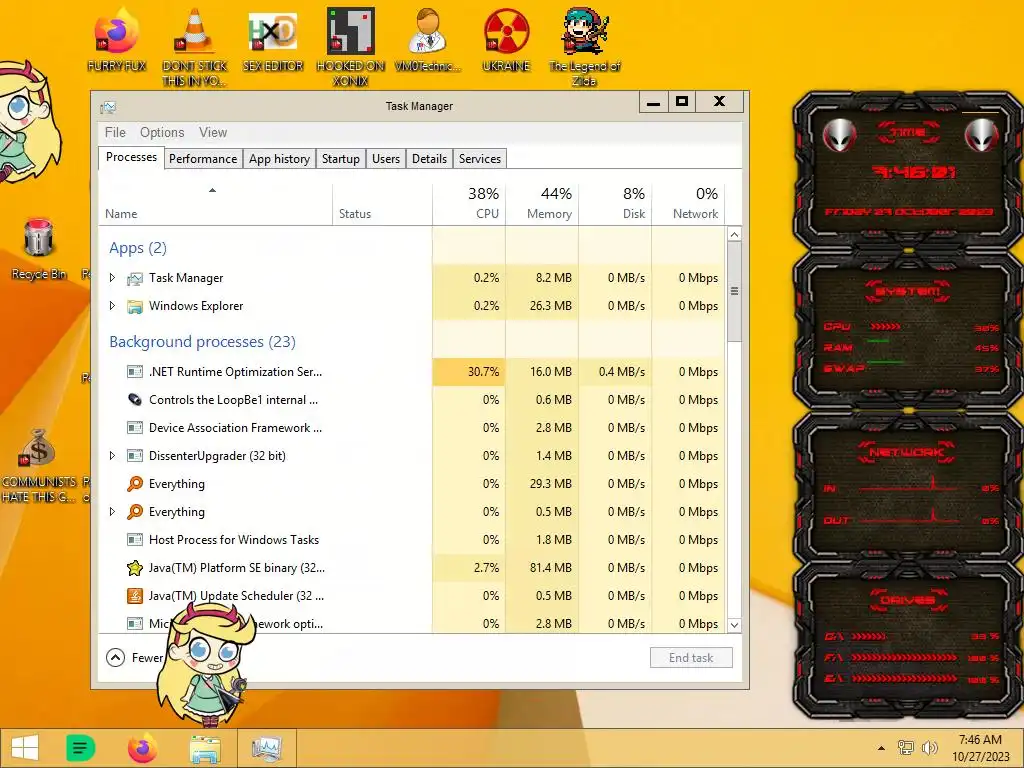Open the green notes app in taskbar
1024x768 pixels.
(x=80, y=748)
